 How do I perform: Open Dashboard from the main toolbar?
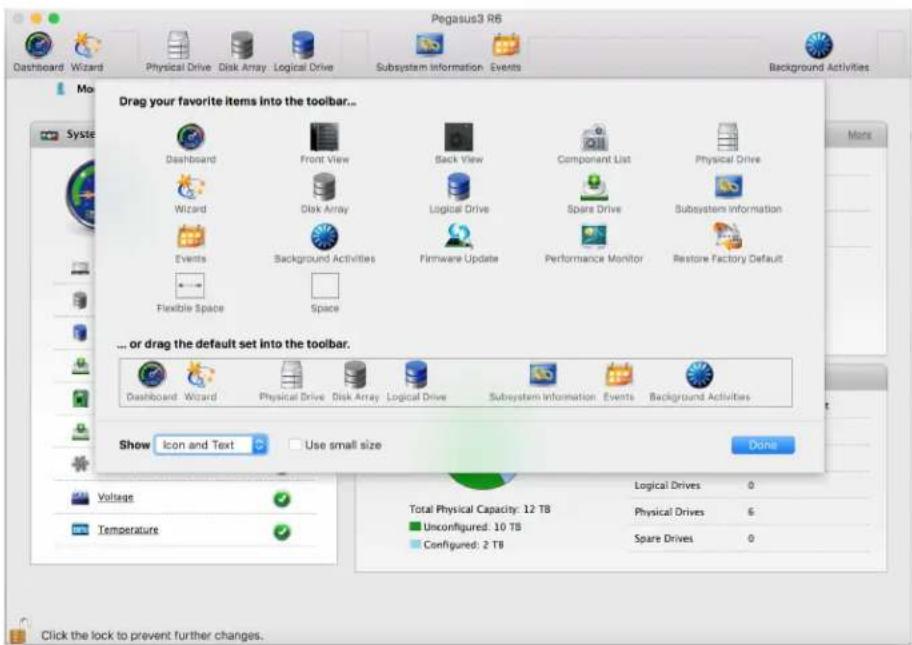pos(38,52)
